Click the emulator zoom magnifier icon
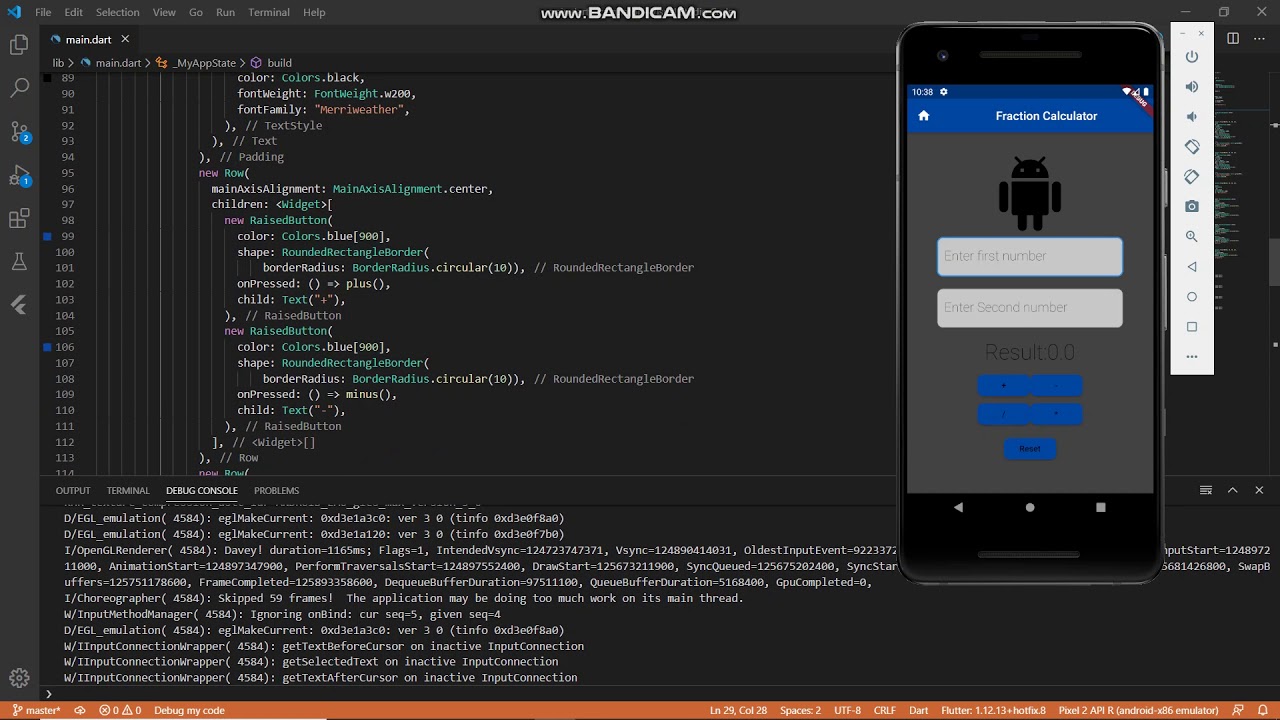This screenshot has height=720, width=1280. [x=1192, y=237]
